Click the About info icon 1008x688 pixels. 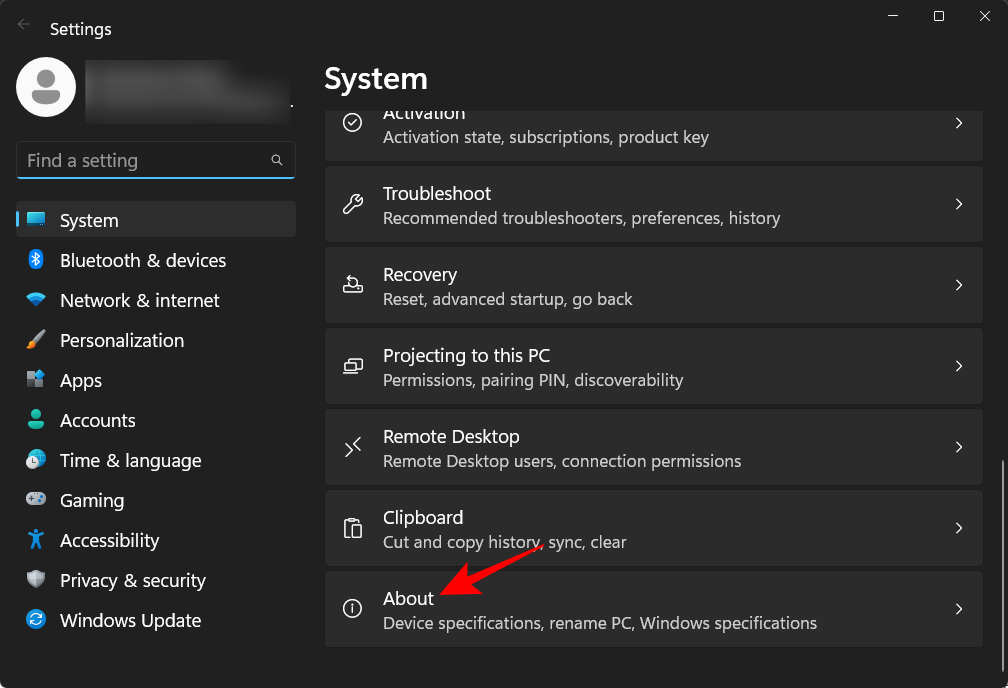(352, 609)
